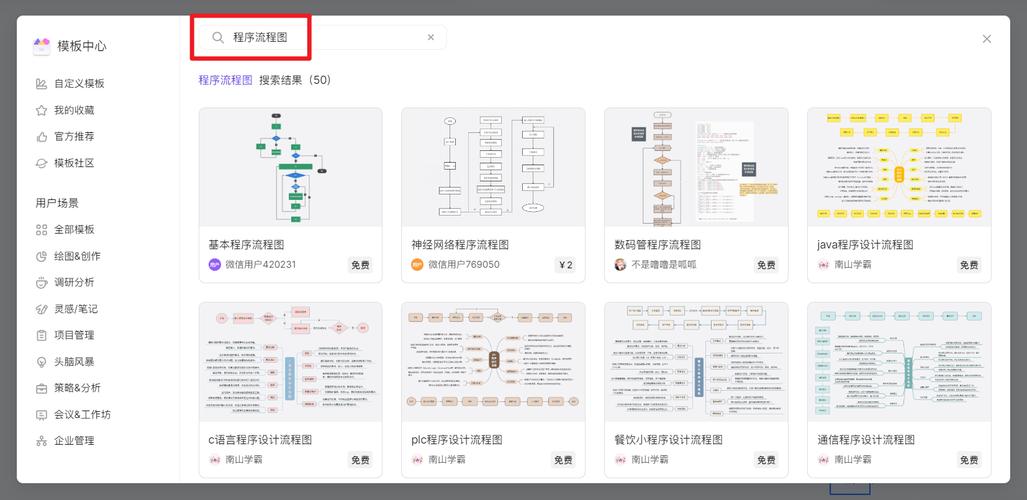Click author 南山学霸 under java程序设计流程图
1027x500 pixels.
853,265
